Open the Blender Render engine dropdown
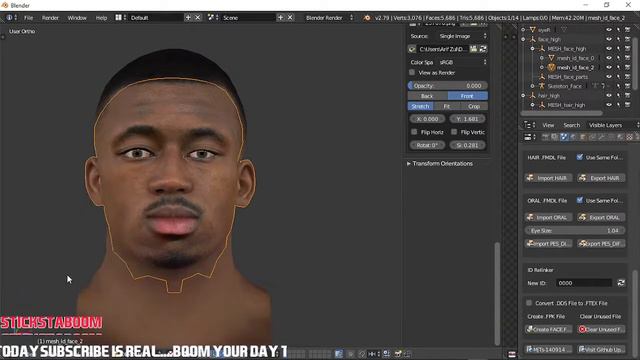Screen dimensions: 640x360 329,18
